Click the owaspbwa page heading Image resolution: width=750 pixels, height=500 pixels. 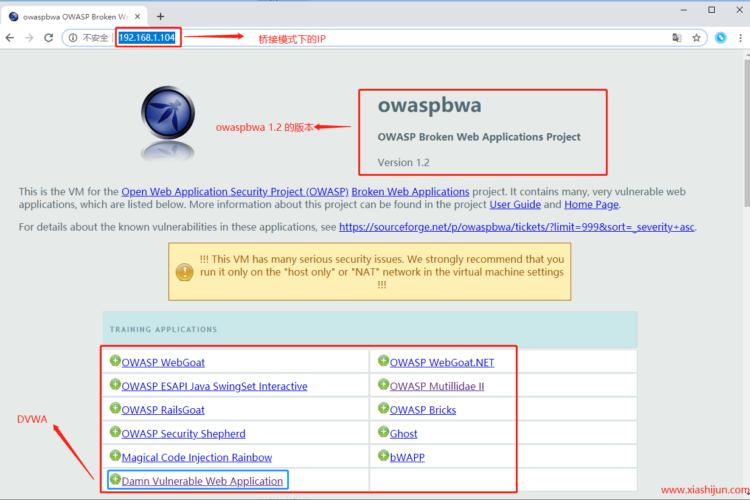429,105
